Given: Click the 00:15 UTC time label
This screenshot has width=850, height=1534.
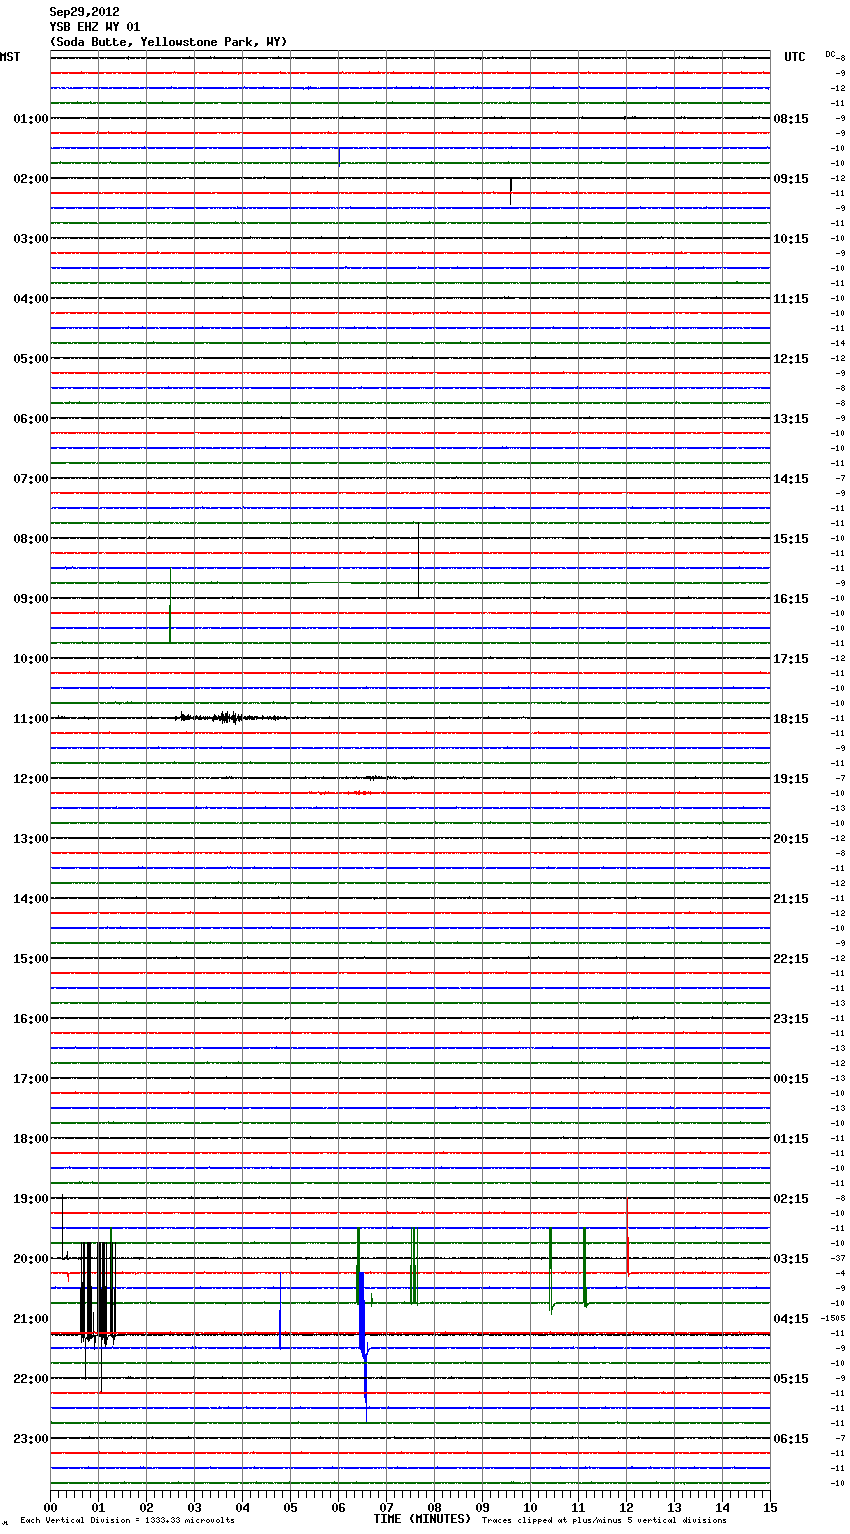Looking at the screenshot, I should [791, 1079].
